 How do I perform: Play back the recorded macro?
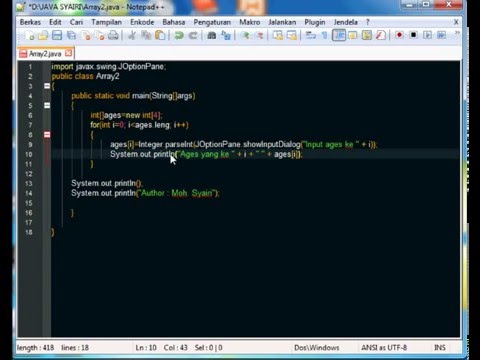pyautogui.click(x=427, y=35)
